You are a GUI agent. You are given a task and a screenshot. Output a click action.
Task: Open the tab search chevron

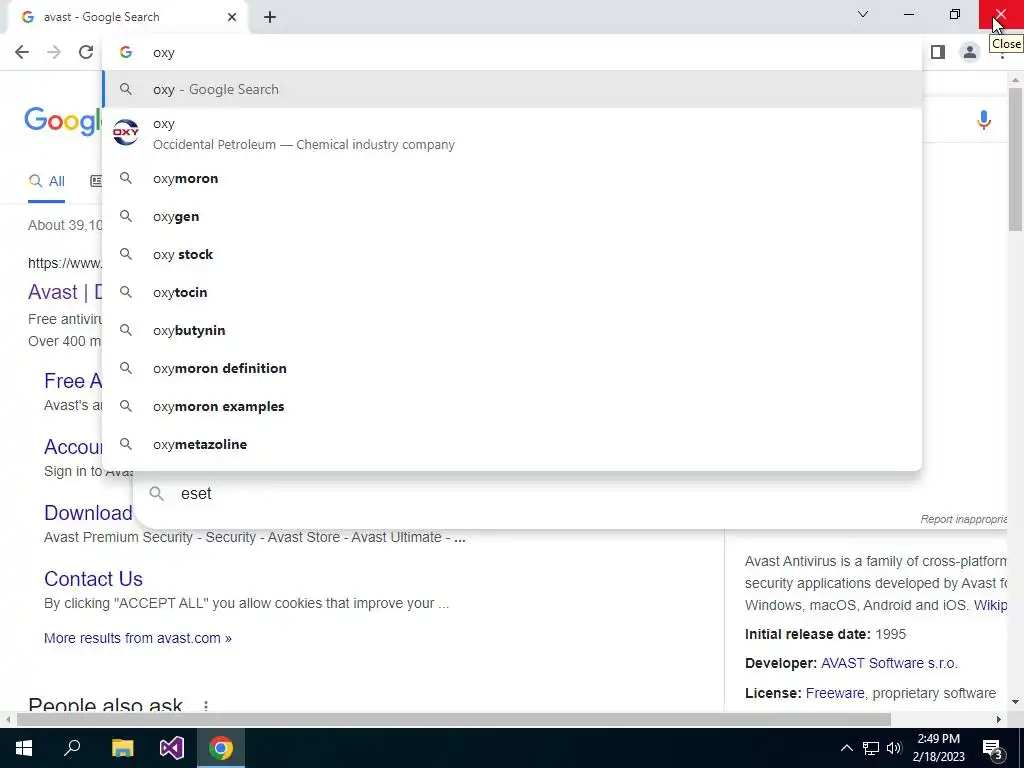click(x=863, y=14)
